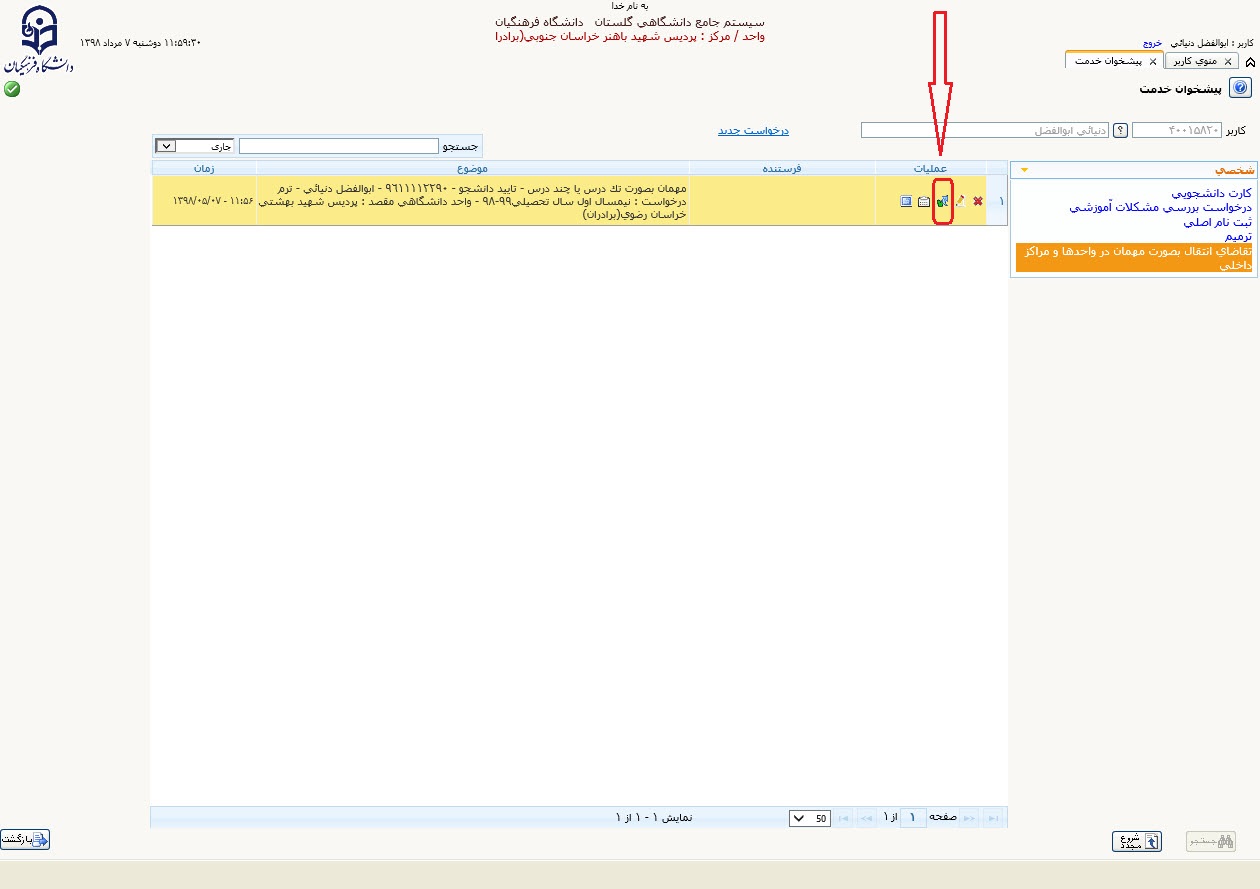1260x889 pixels.
Task: Click the جستجو search text field
Action: pos(339,146)
